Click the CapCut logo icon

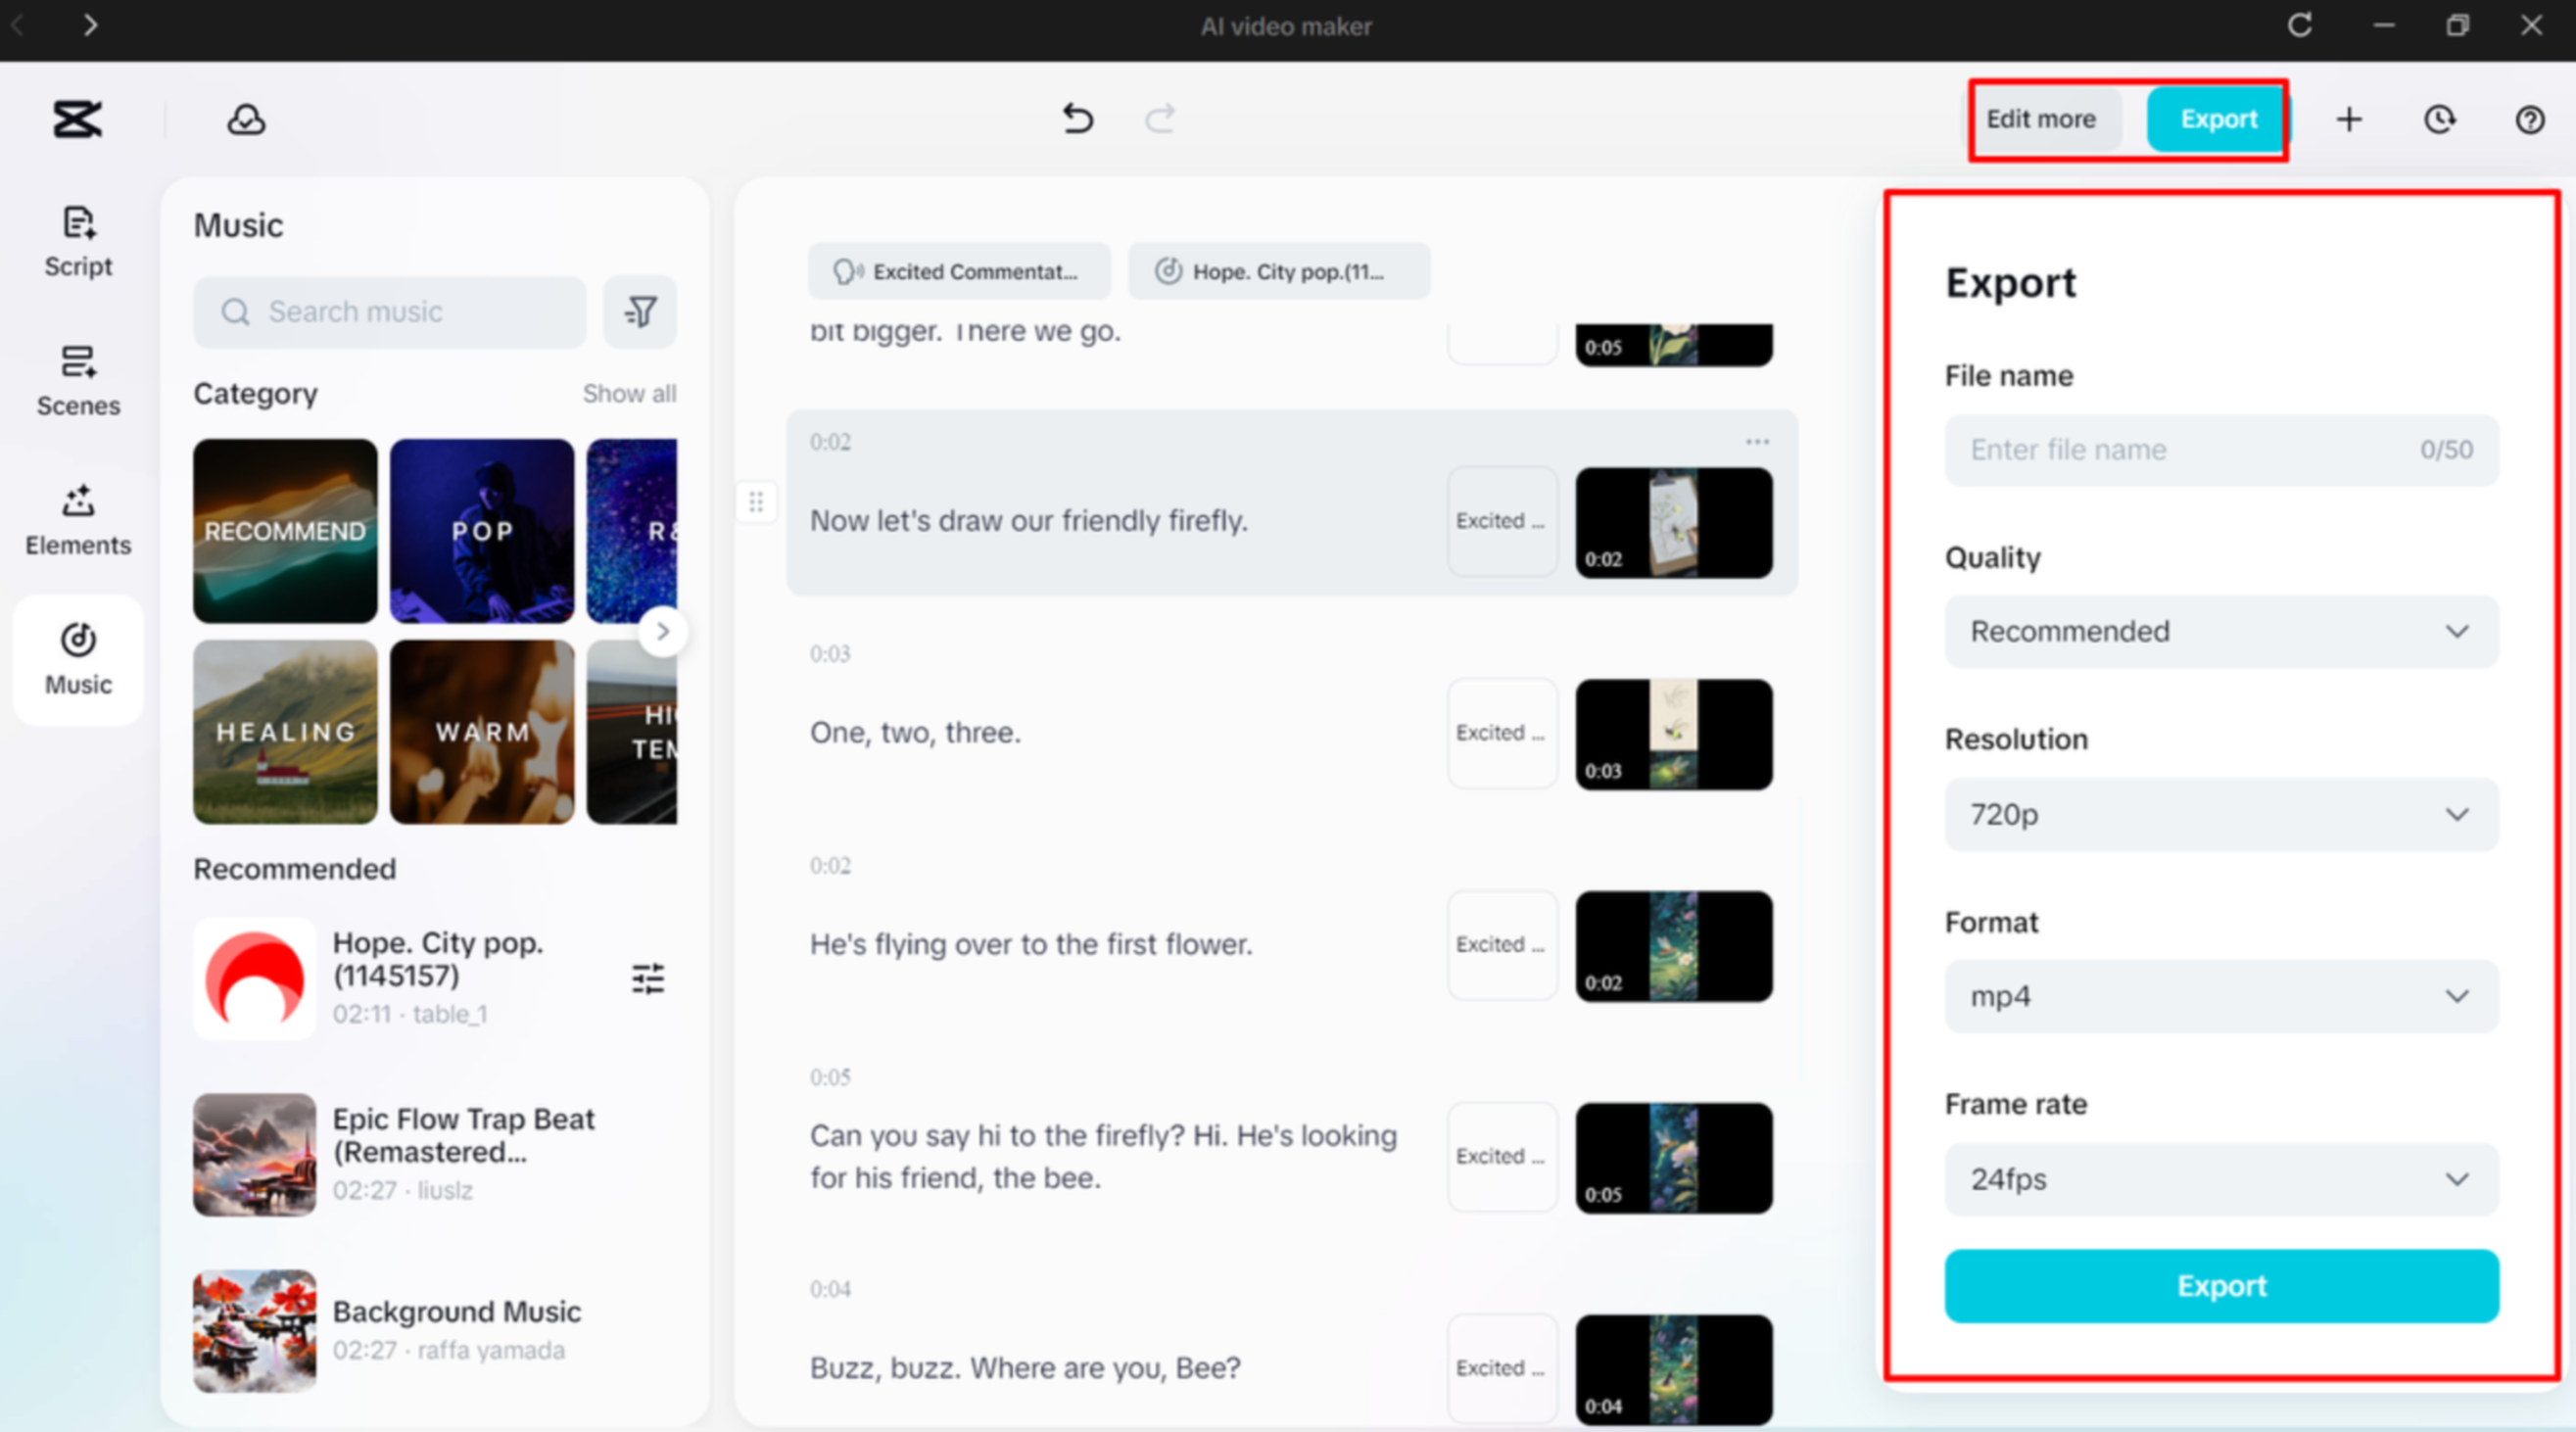(x=77, y=119)
